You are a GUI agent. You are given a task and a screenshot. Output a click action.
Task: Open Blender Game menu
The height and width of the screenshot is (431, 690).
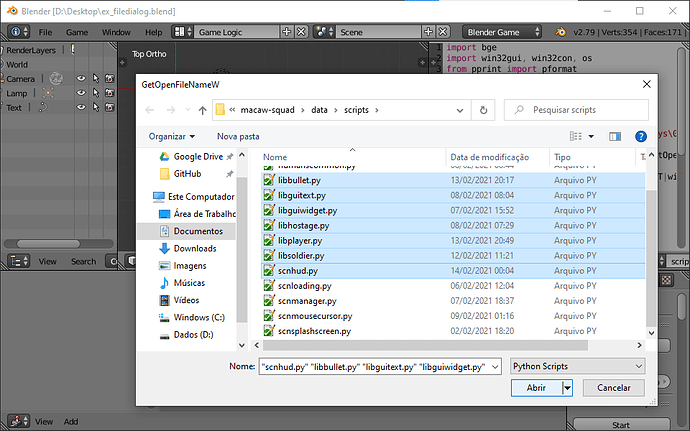coord(77,32)
